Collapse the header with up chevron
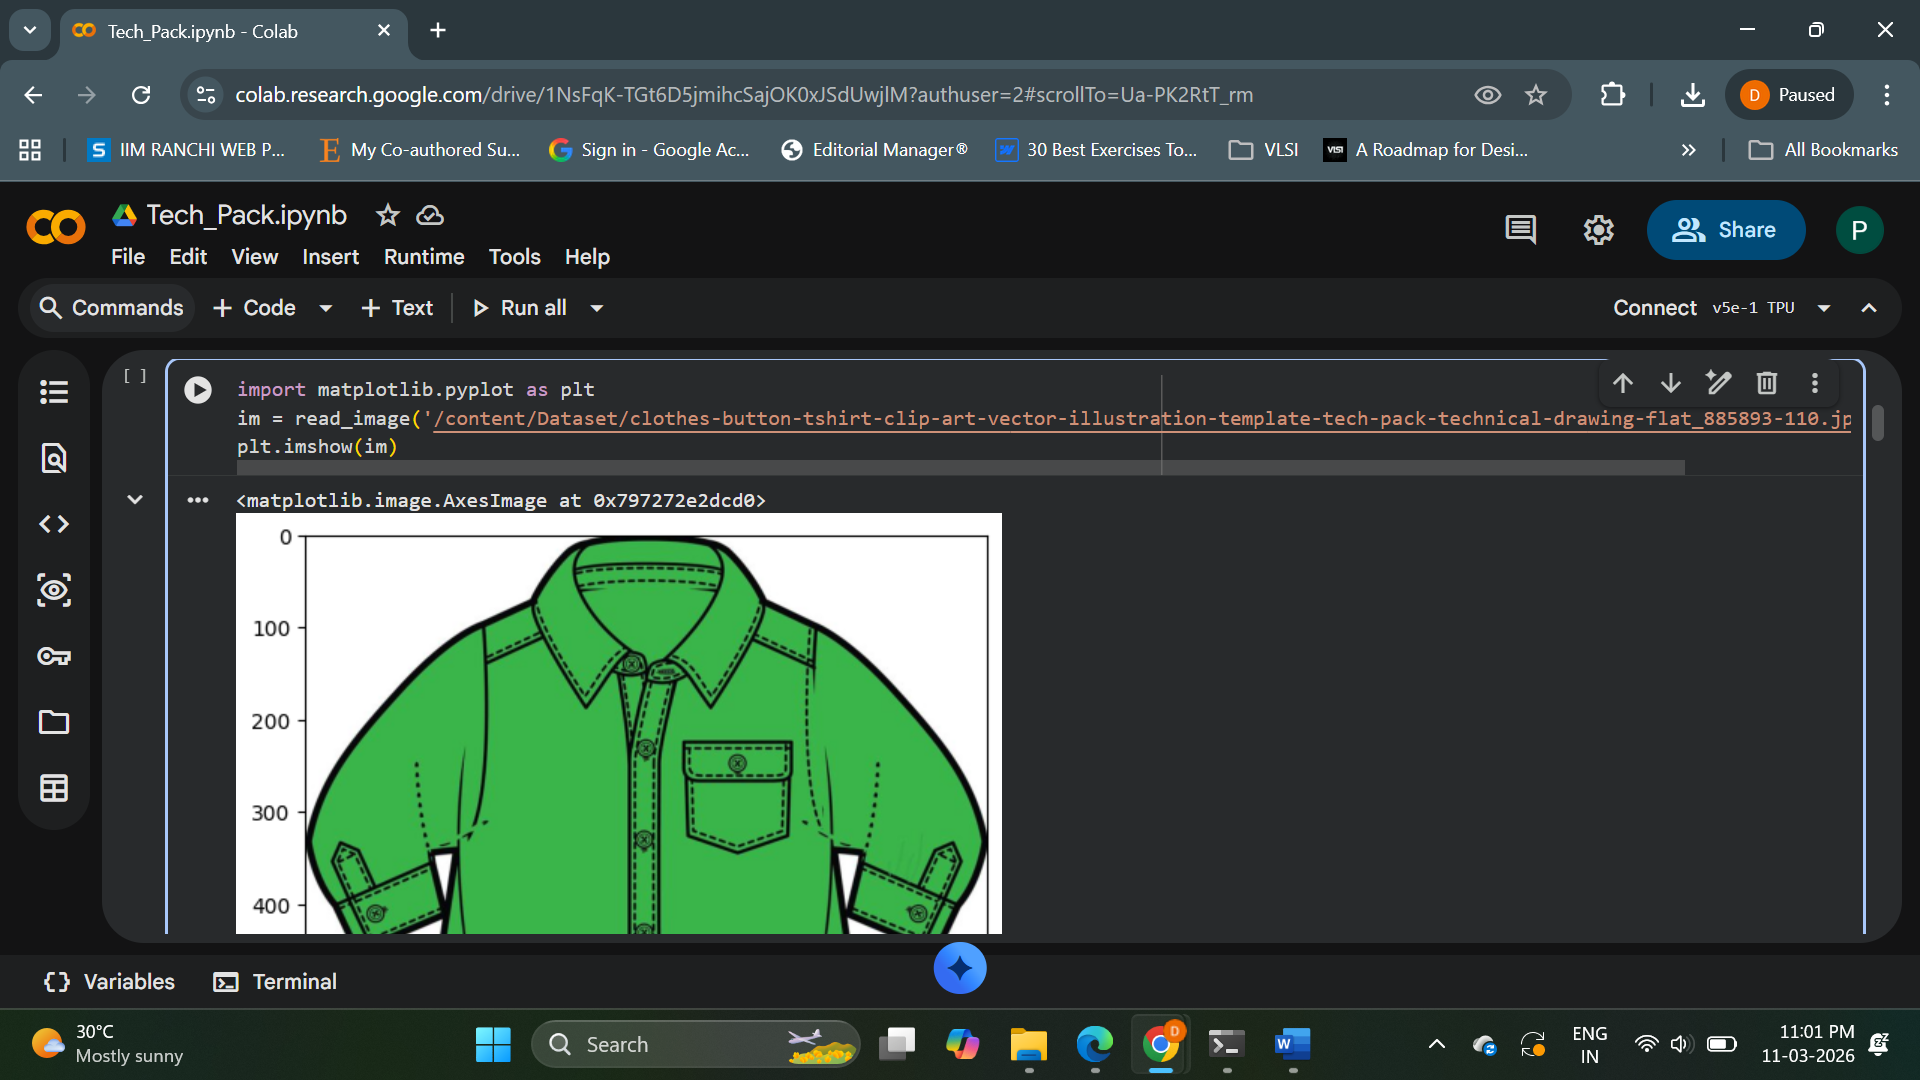1920x1080 pixels. tap(1868, 308)
